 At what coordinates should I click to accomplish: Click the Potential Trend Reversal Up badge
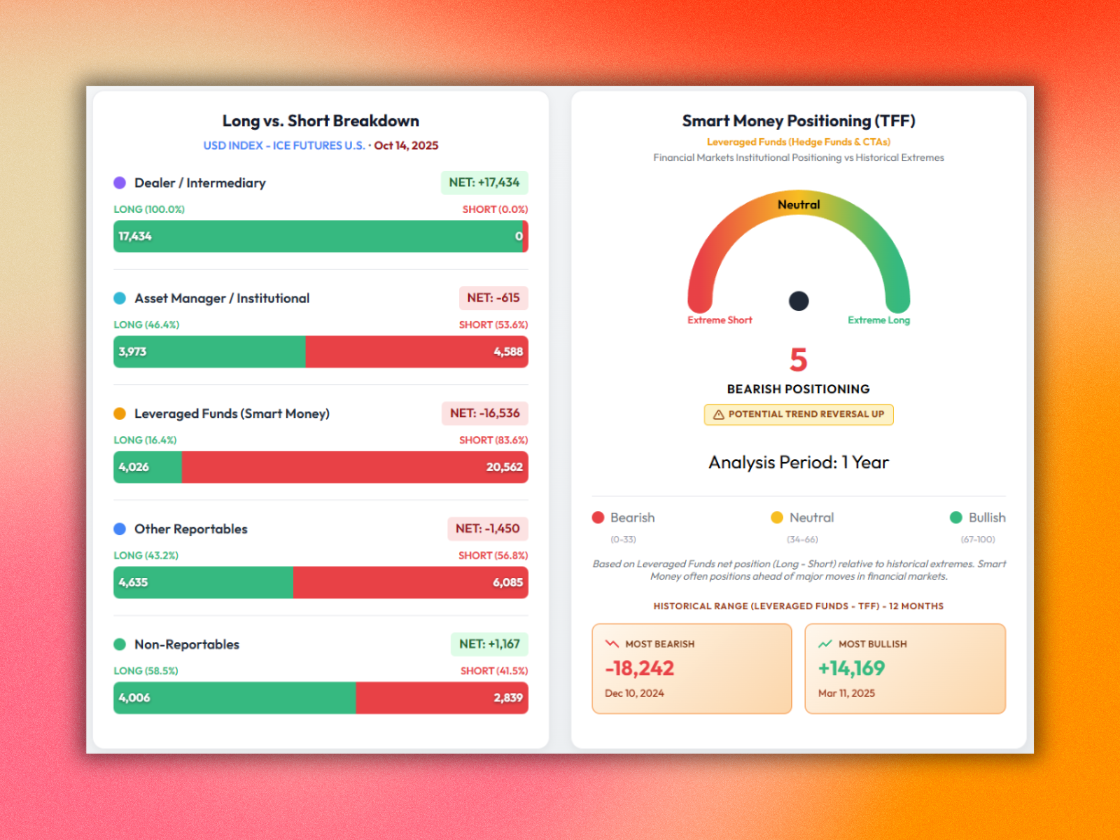click(x=798, y=414)
